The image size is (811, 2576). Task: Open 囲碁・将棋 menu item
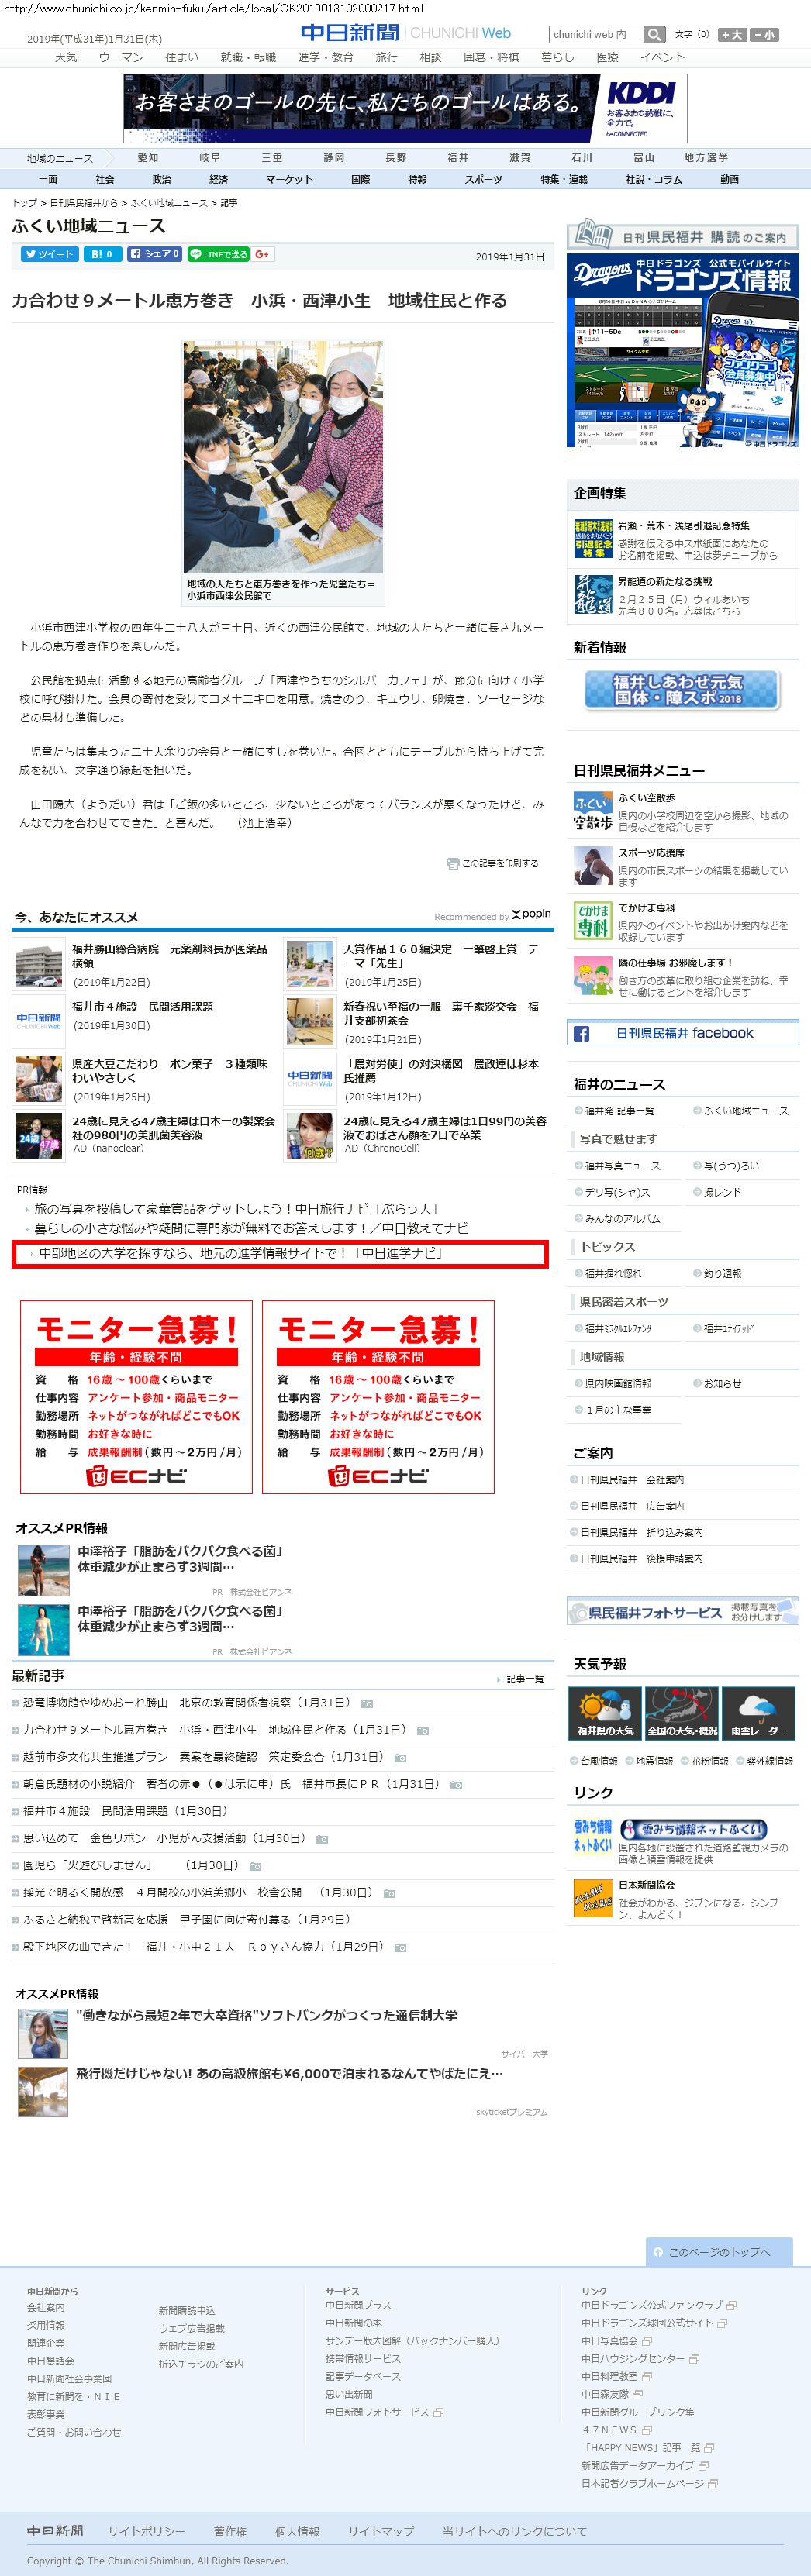click(x=491, y=57)
